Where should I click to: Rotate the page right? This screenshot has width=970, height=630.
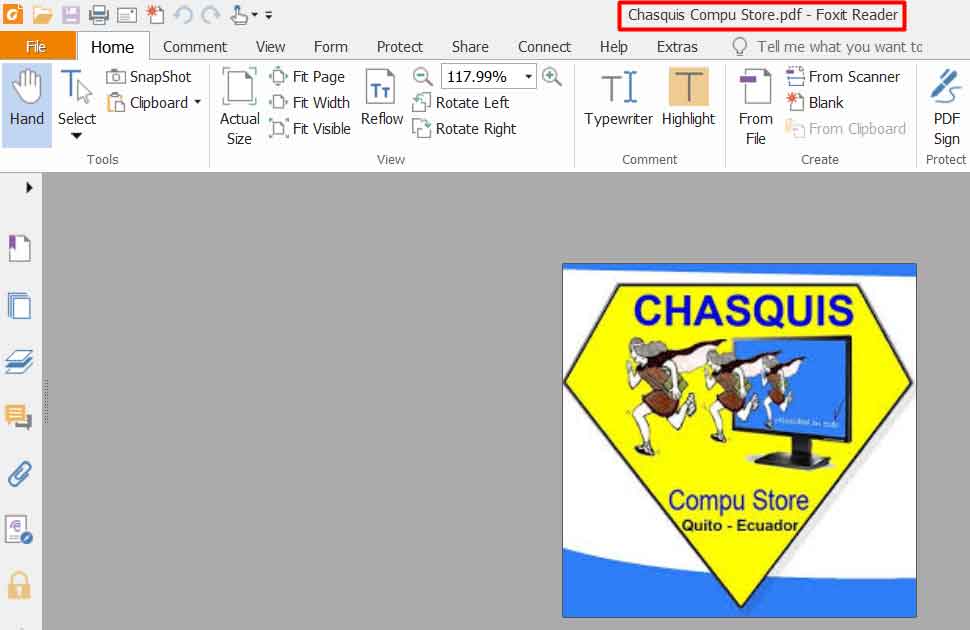tap(465, 129)
